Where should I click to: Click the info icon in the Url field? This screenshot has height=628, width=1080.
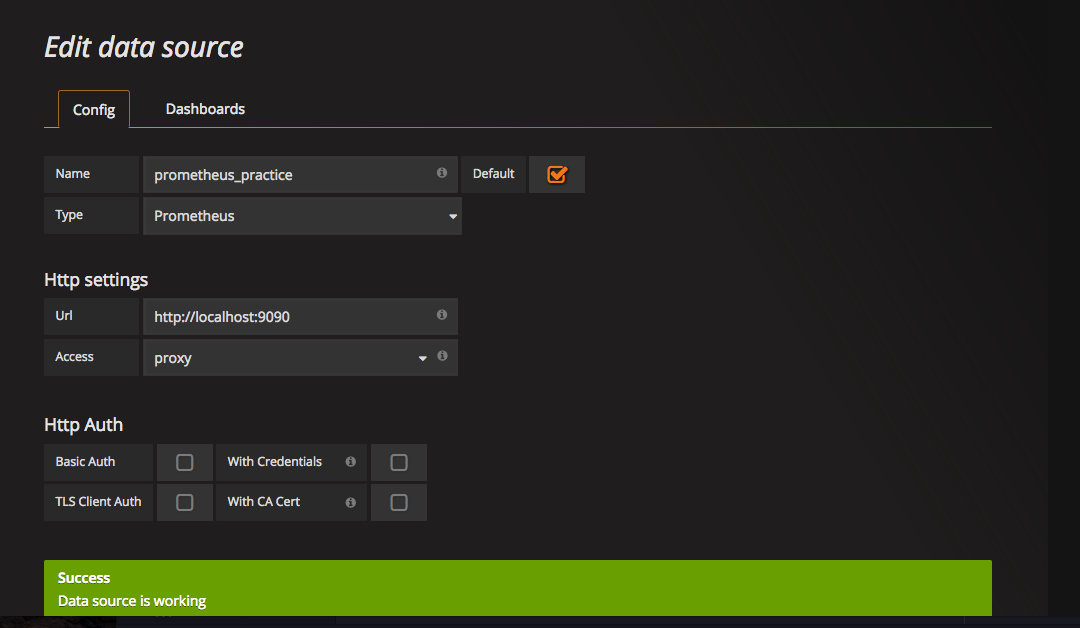click(442, 315)
